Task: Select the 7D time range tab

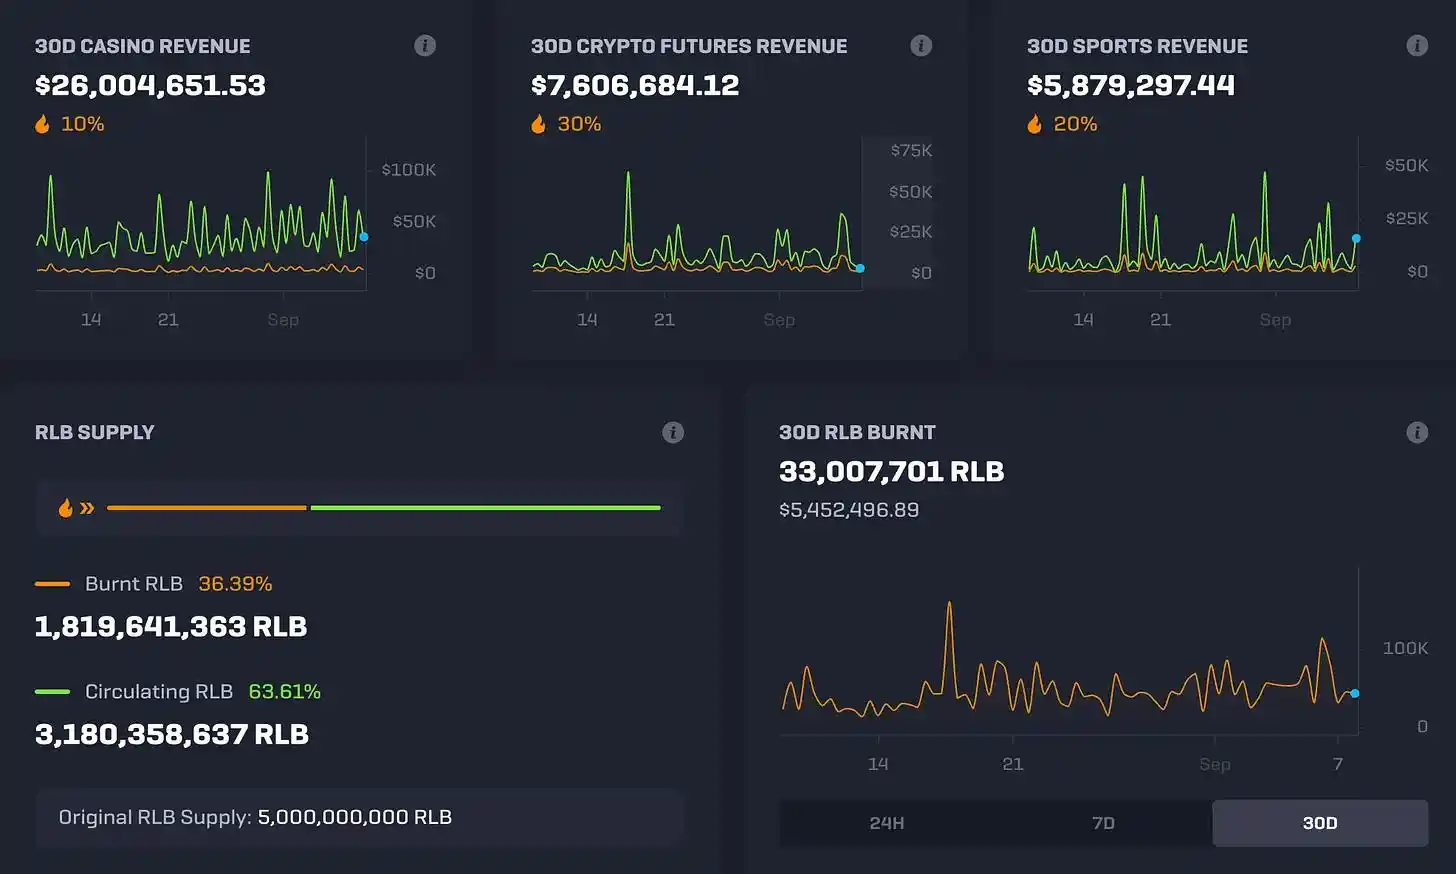Action: (1103, 823)
